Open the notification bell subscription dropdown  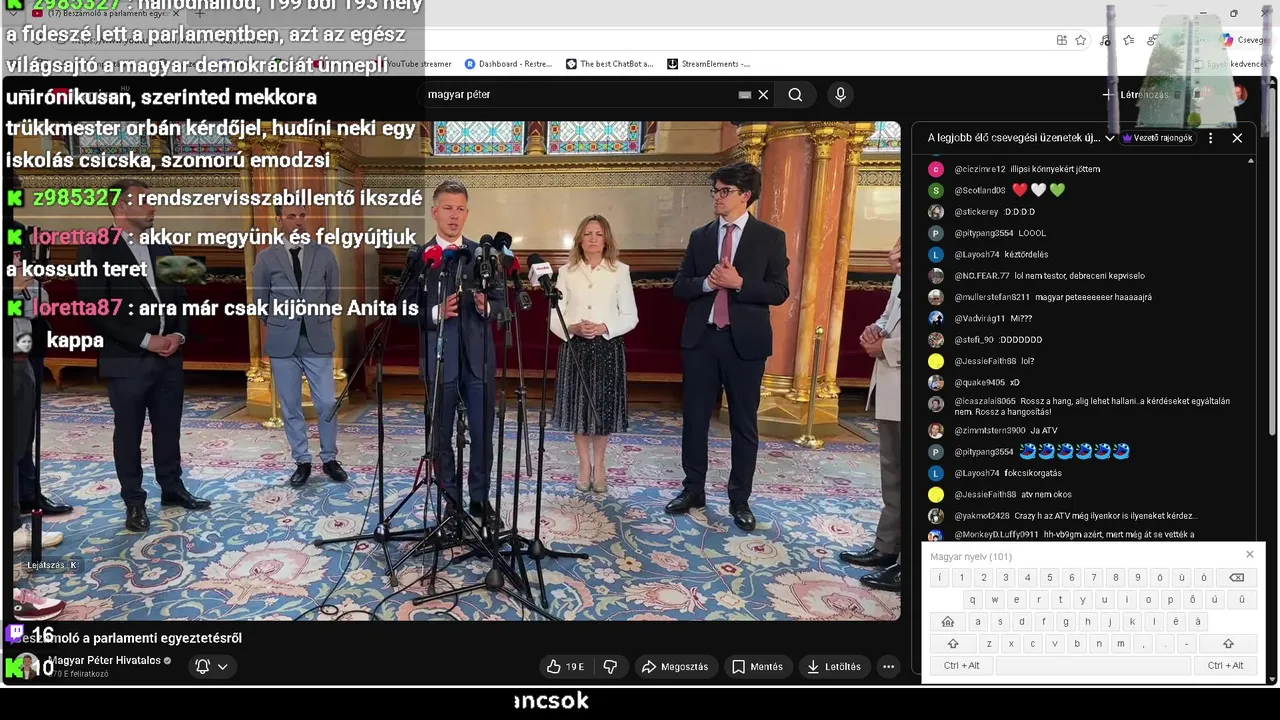(212, 666)
